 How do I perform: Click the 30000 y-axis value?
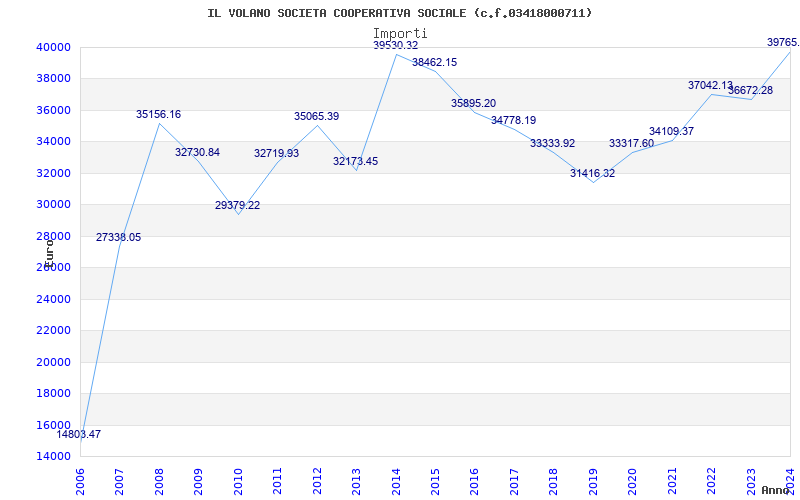click(x=53, y=205)
